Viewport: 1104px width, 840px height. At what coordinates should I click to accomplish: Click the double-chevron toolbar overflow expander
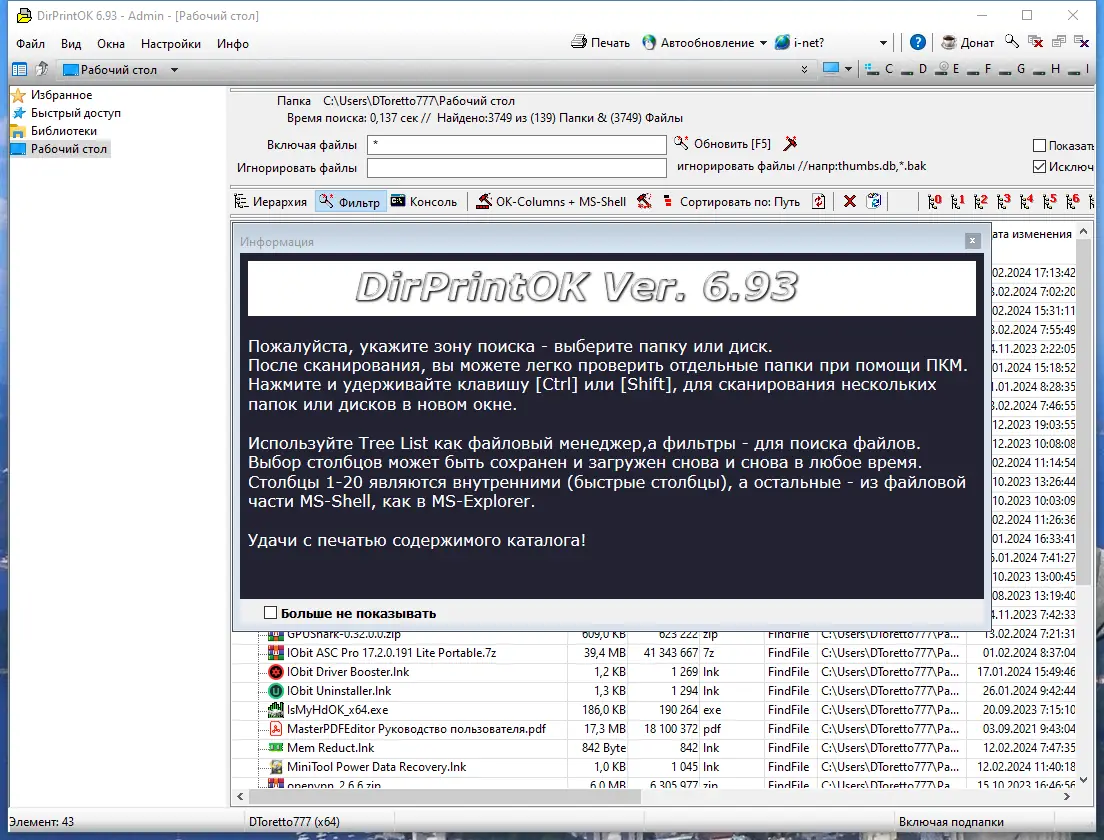pos(804,69)
